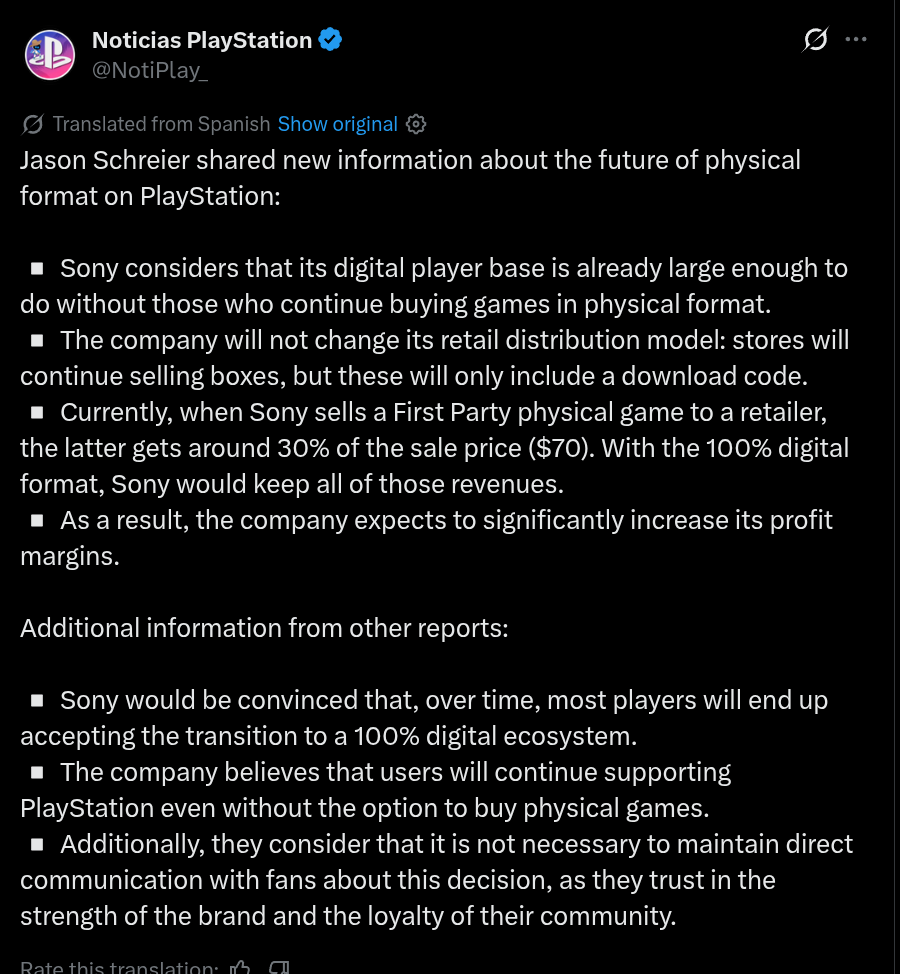Click the bullet about First Party physical game
The height and width of the screenshot is (974, 900).
point(435,448)
